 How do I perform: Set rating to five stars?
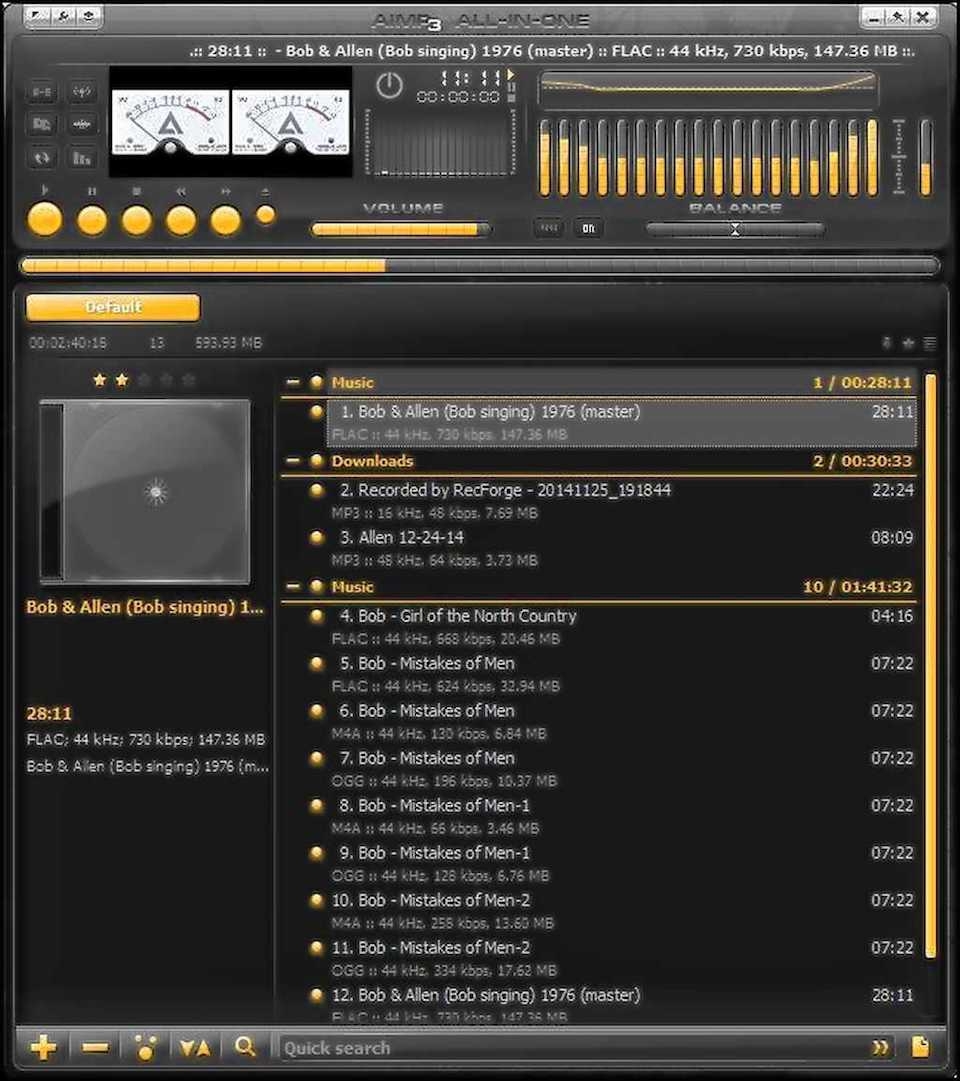[188, 380]
